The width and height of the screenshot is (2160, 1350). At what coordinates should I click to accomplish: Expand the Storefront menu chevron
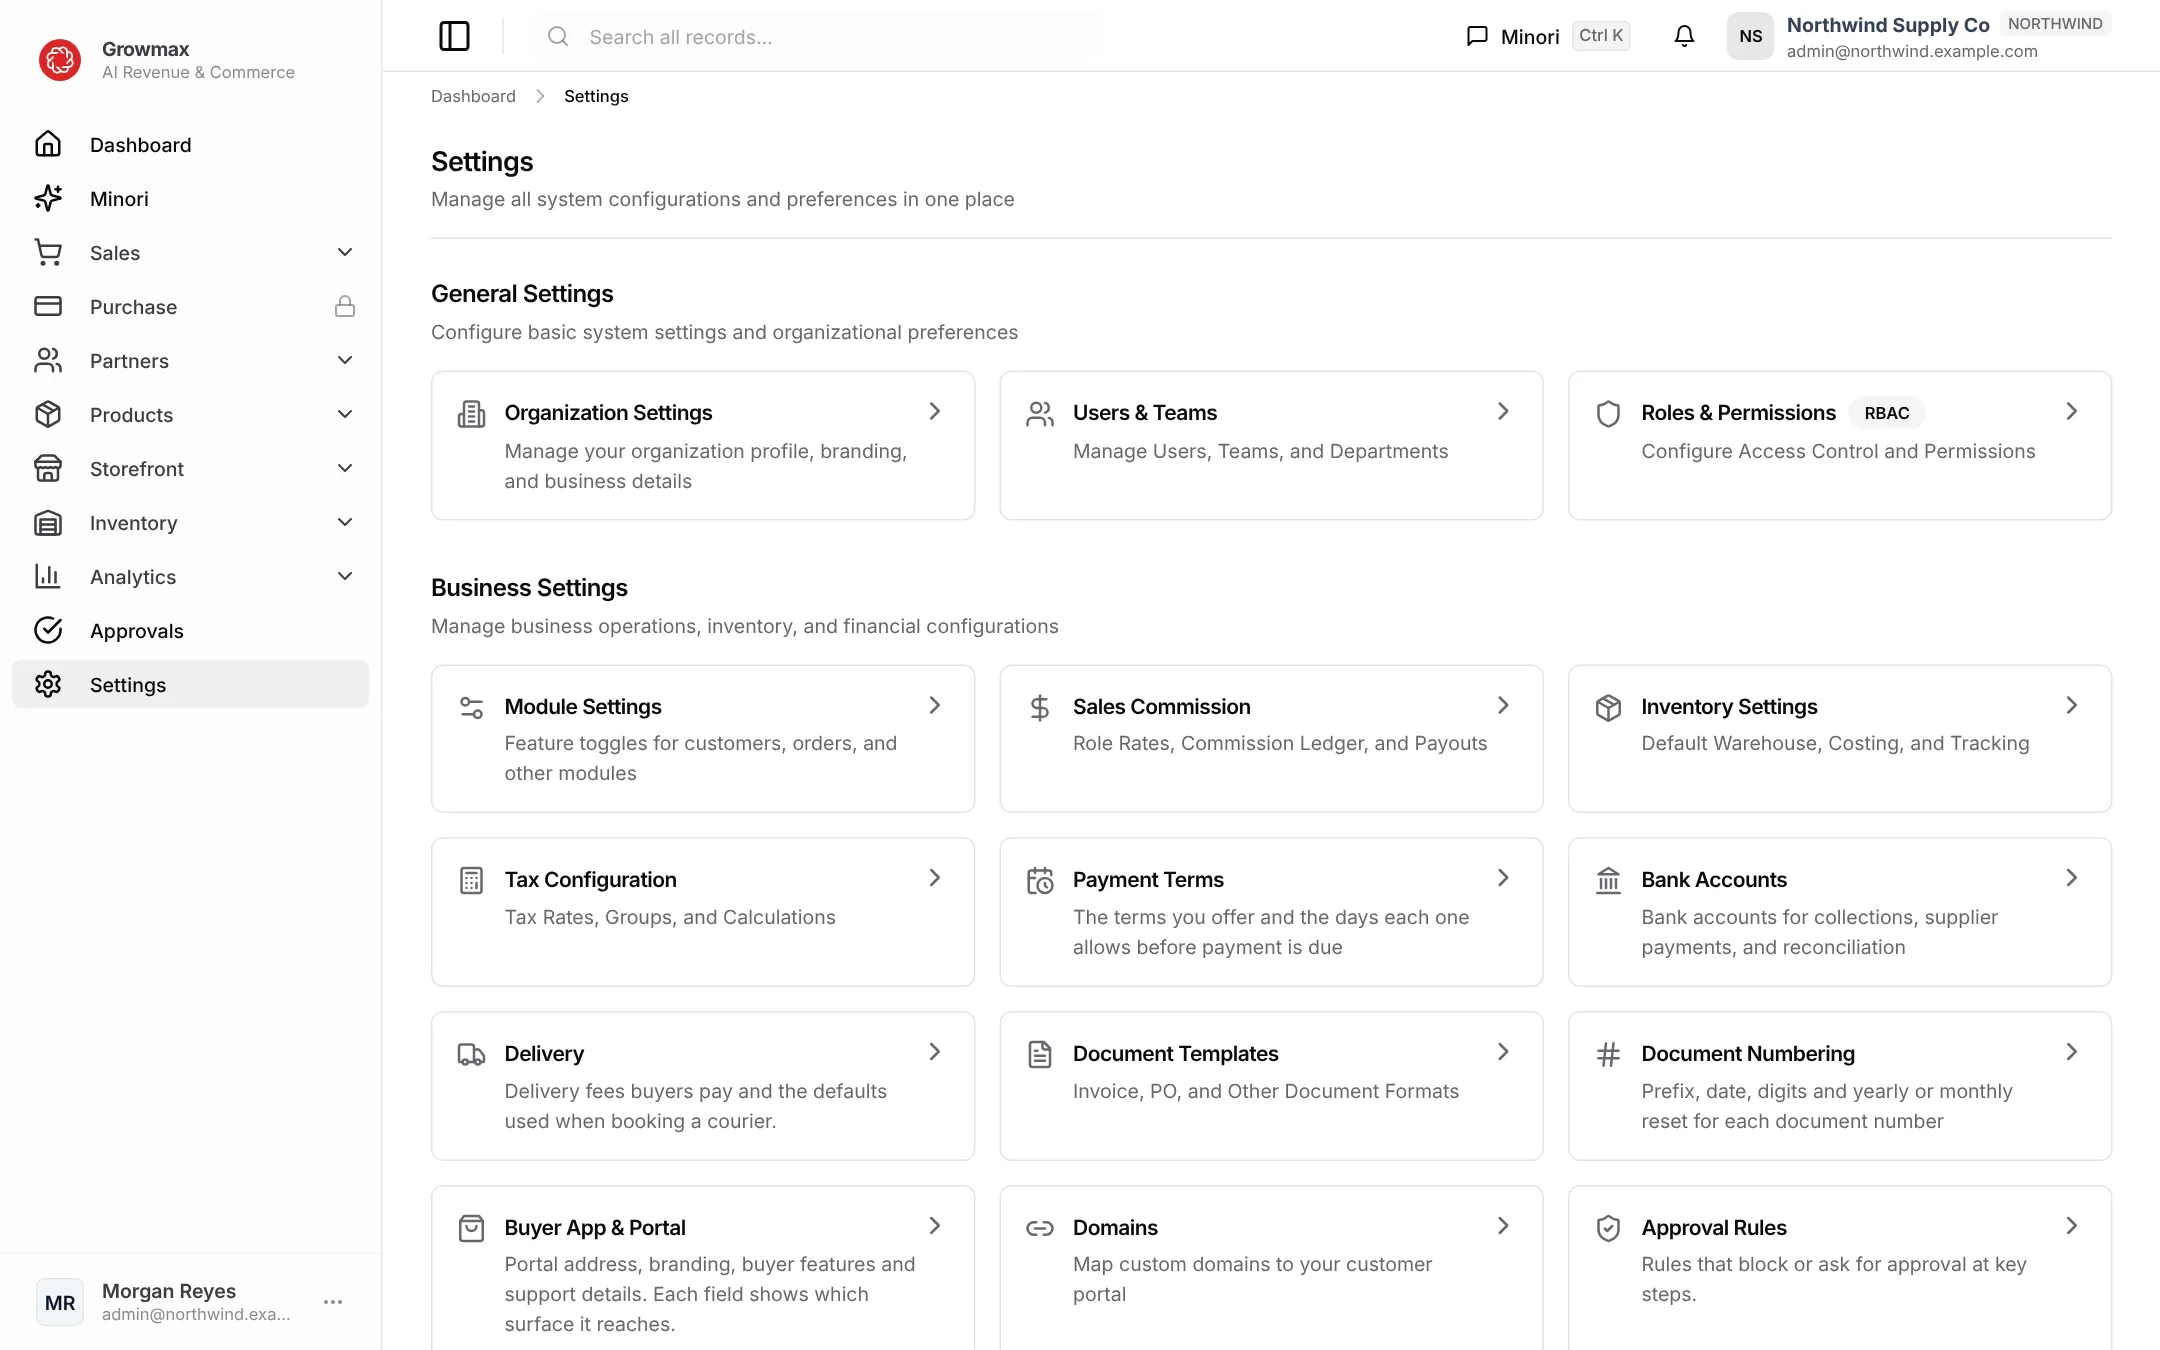345,468
